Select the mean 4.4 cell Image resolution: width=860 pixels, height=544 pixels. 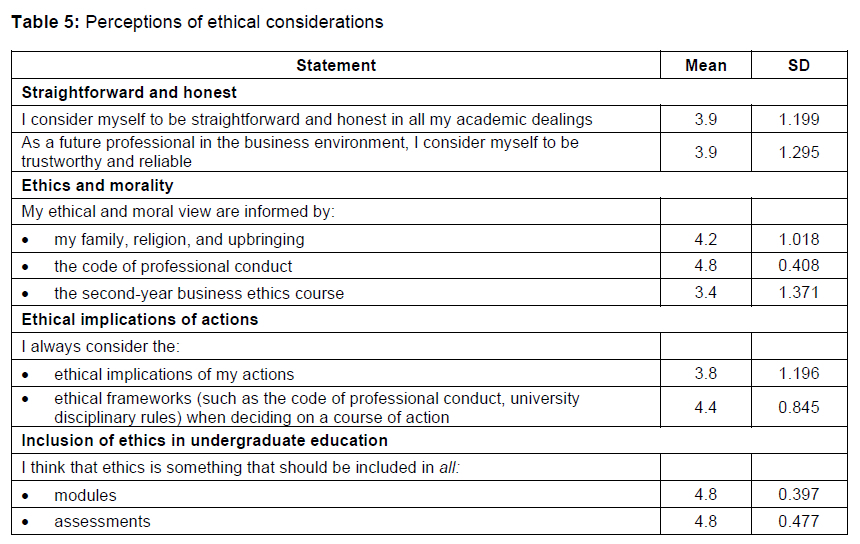pos(706,407)
